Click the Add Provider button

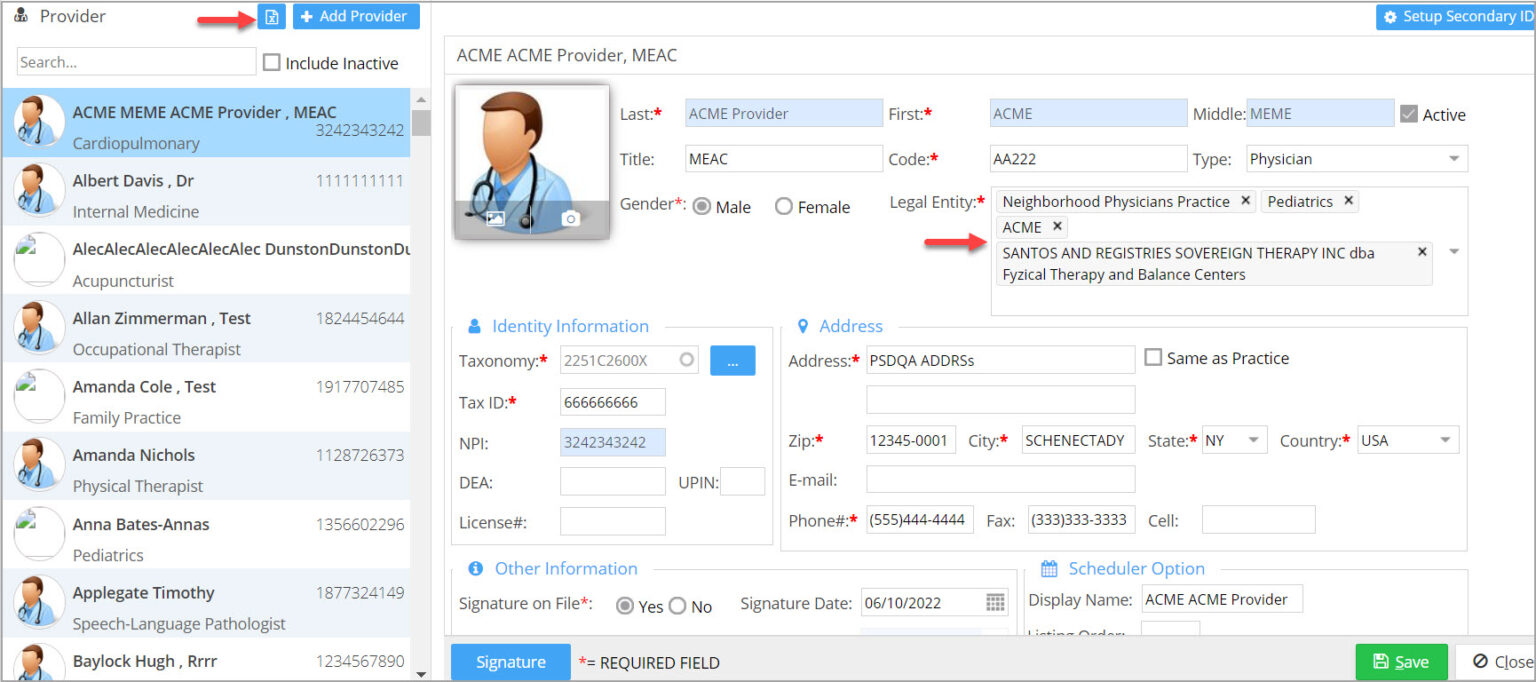click(x=356, y=16)
